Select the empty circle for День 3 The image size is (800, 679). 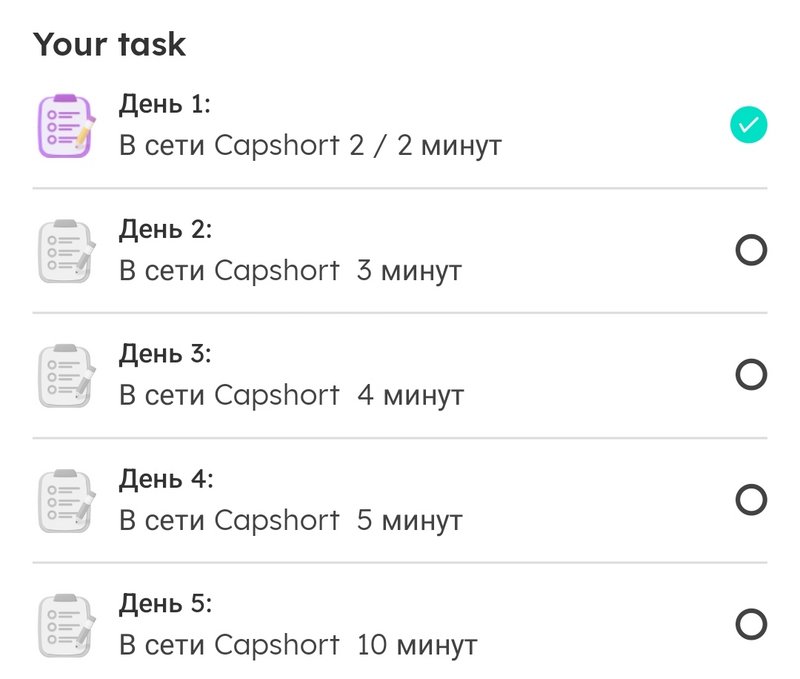point(751,374)
